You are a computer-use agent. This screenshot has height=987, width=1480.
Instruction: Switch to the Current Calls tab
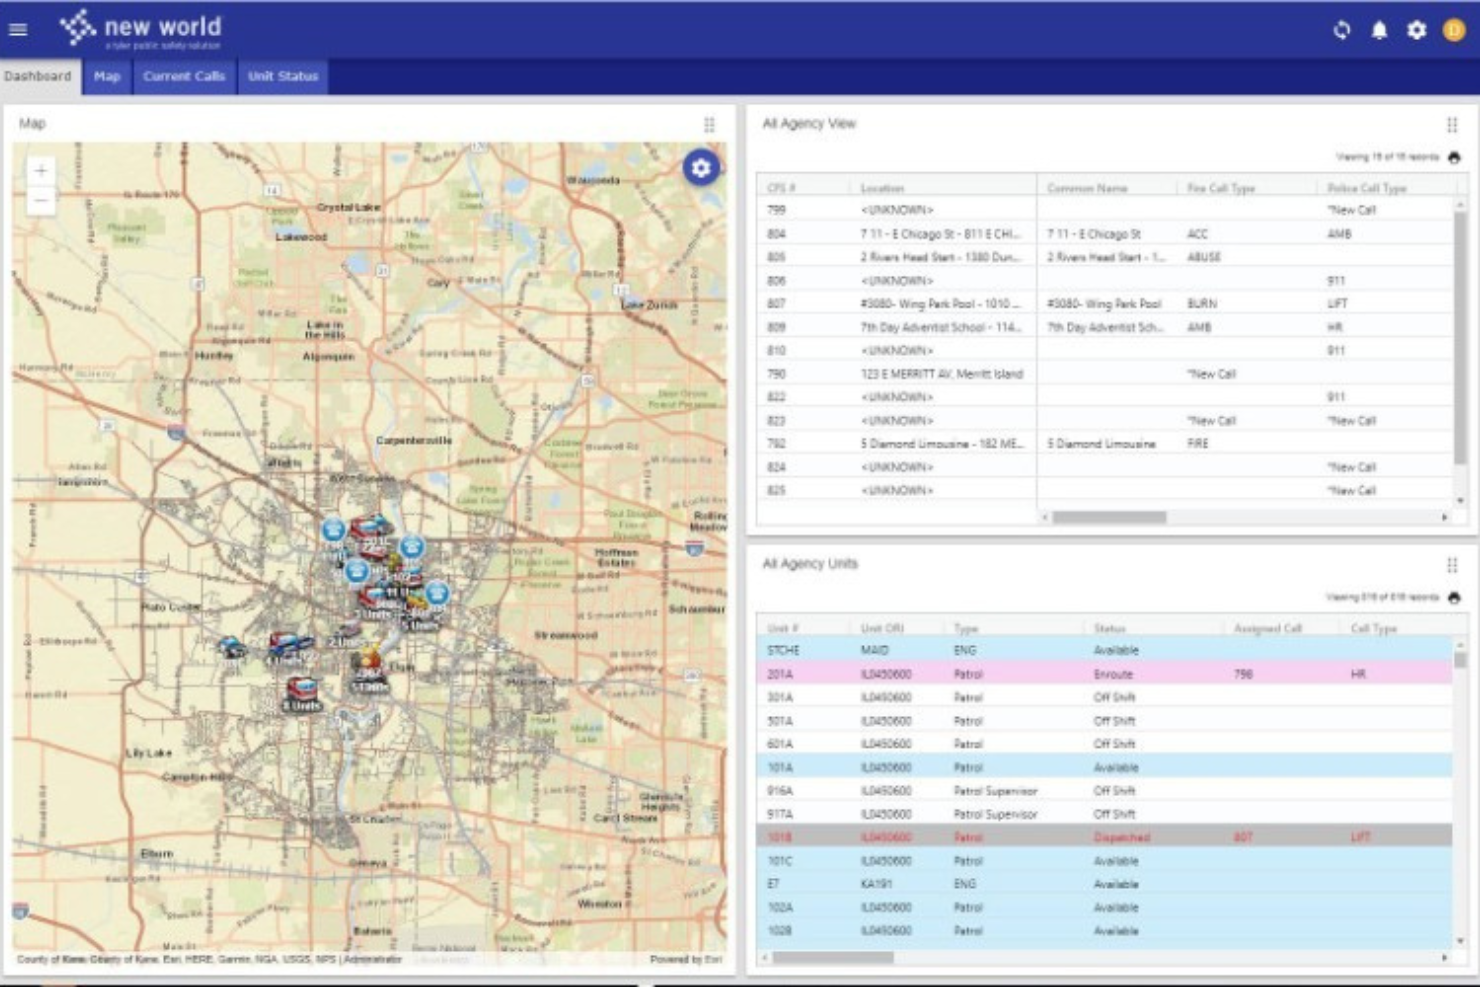pos(184,75)
